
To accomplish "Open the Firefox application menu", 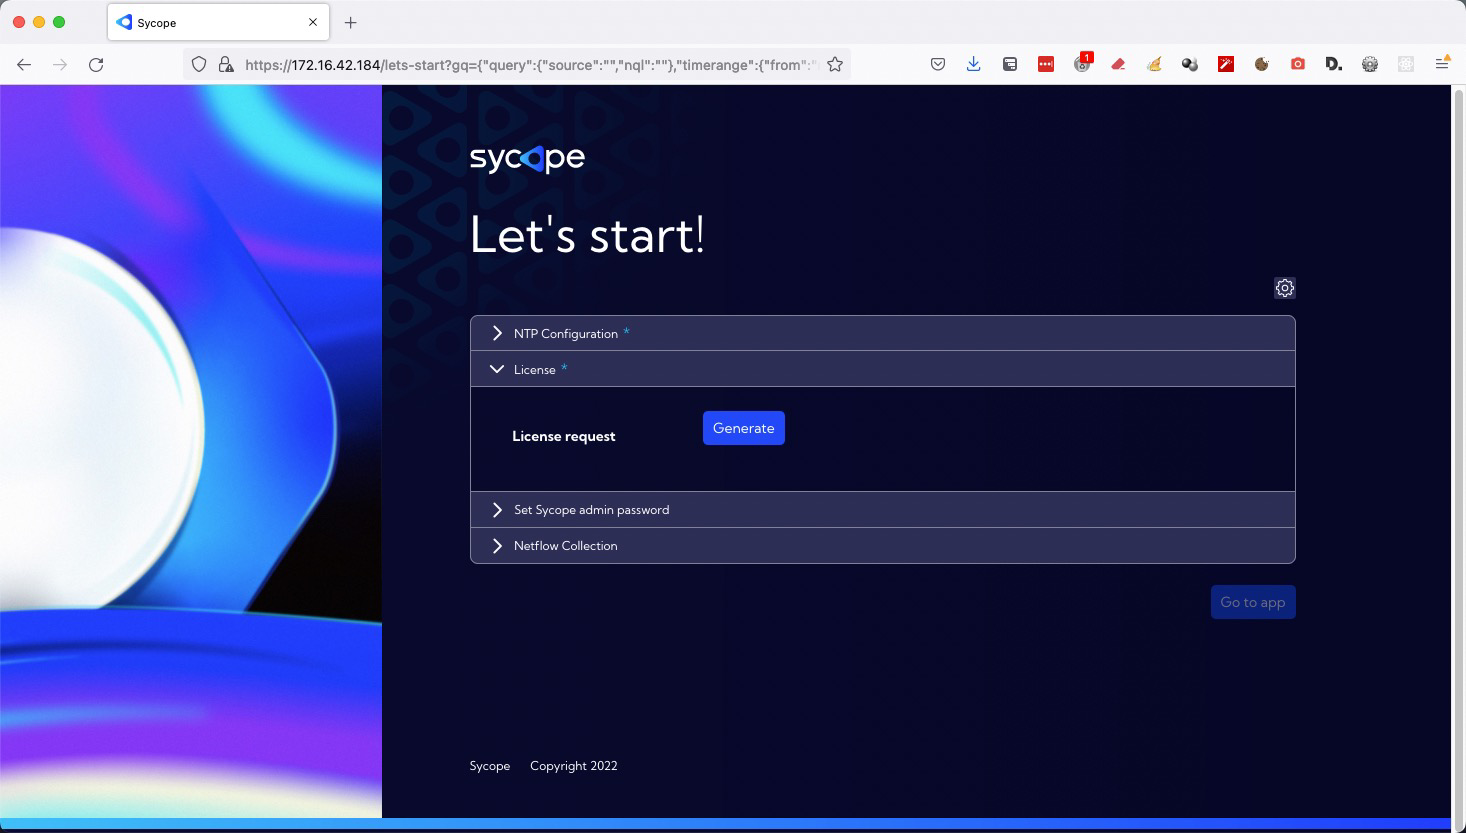I will pos(1442,63).
